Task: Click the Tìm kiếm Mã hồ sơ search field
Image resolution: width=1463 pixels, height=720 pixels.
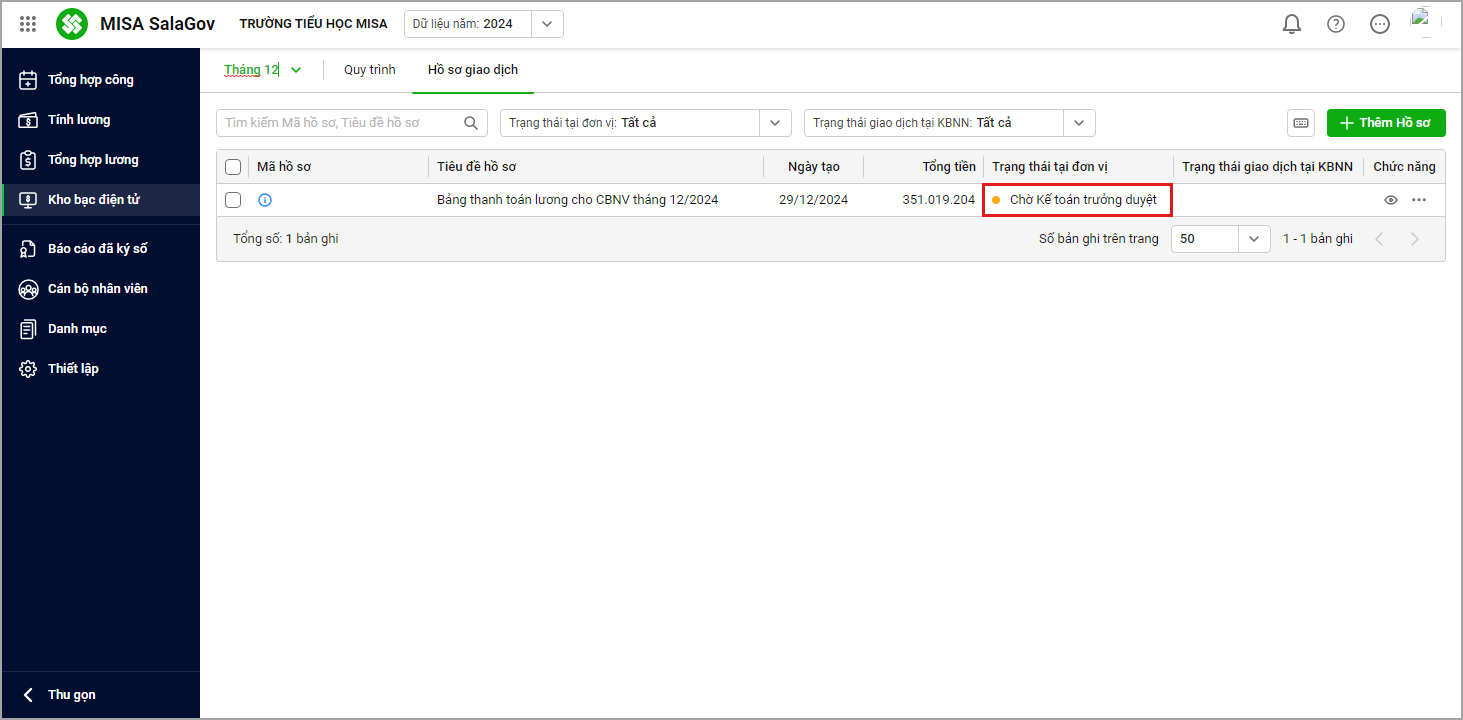Action: pyautogui.click(x=340, y=123)
